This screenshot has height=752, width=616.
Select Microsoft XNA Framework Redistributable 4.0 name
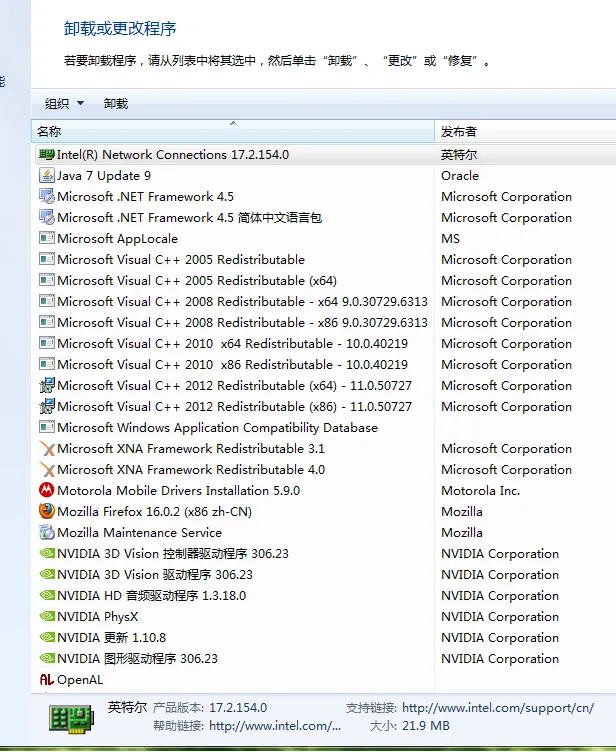(x=191, y=470)
